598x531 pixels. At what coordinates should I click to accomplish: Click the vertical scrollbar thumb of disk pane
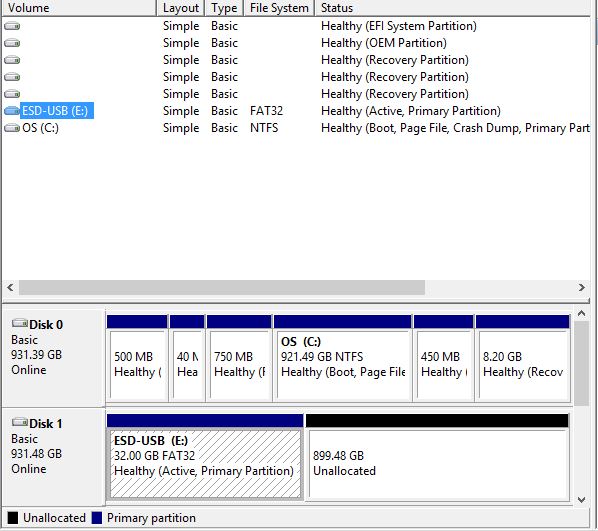pos(581,364)
